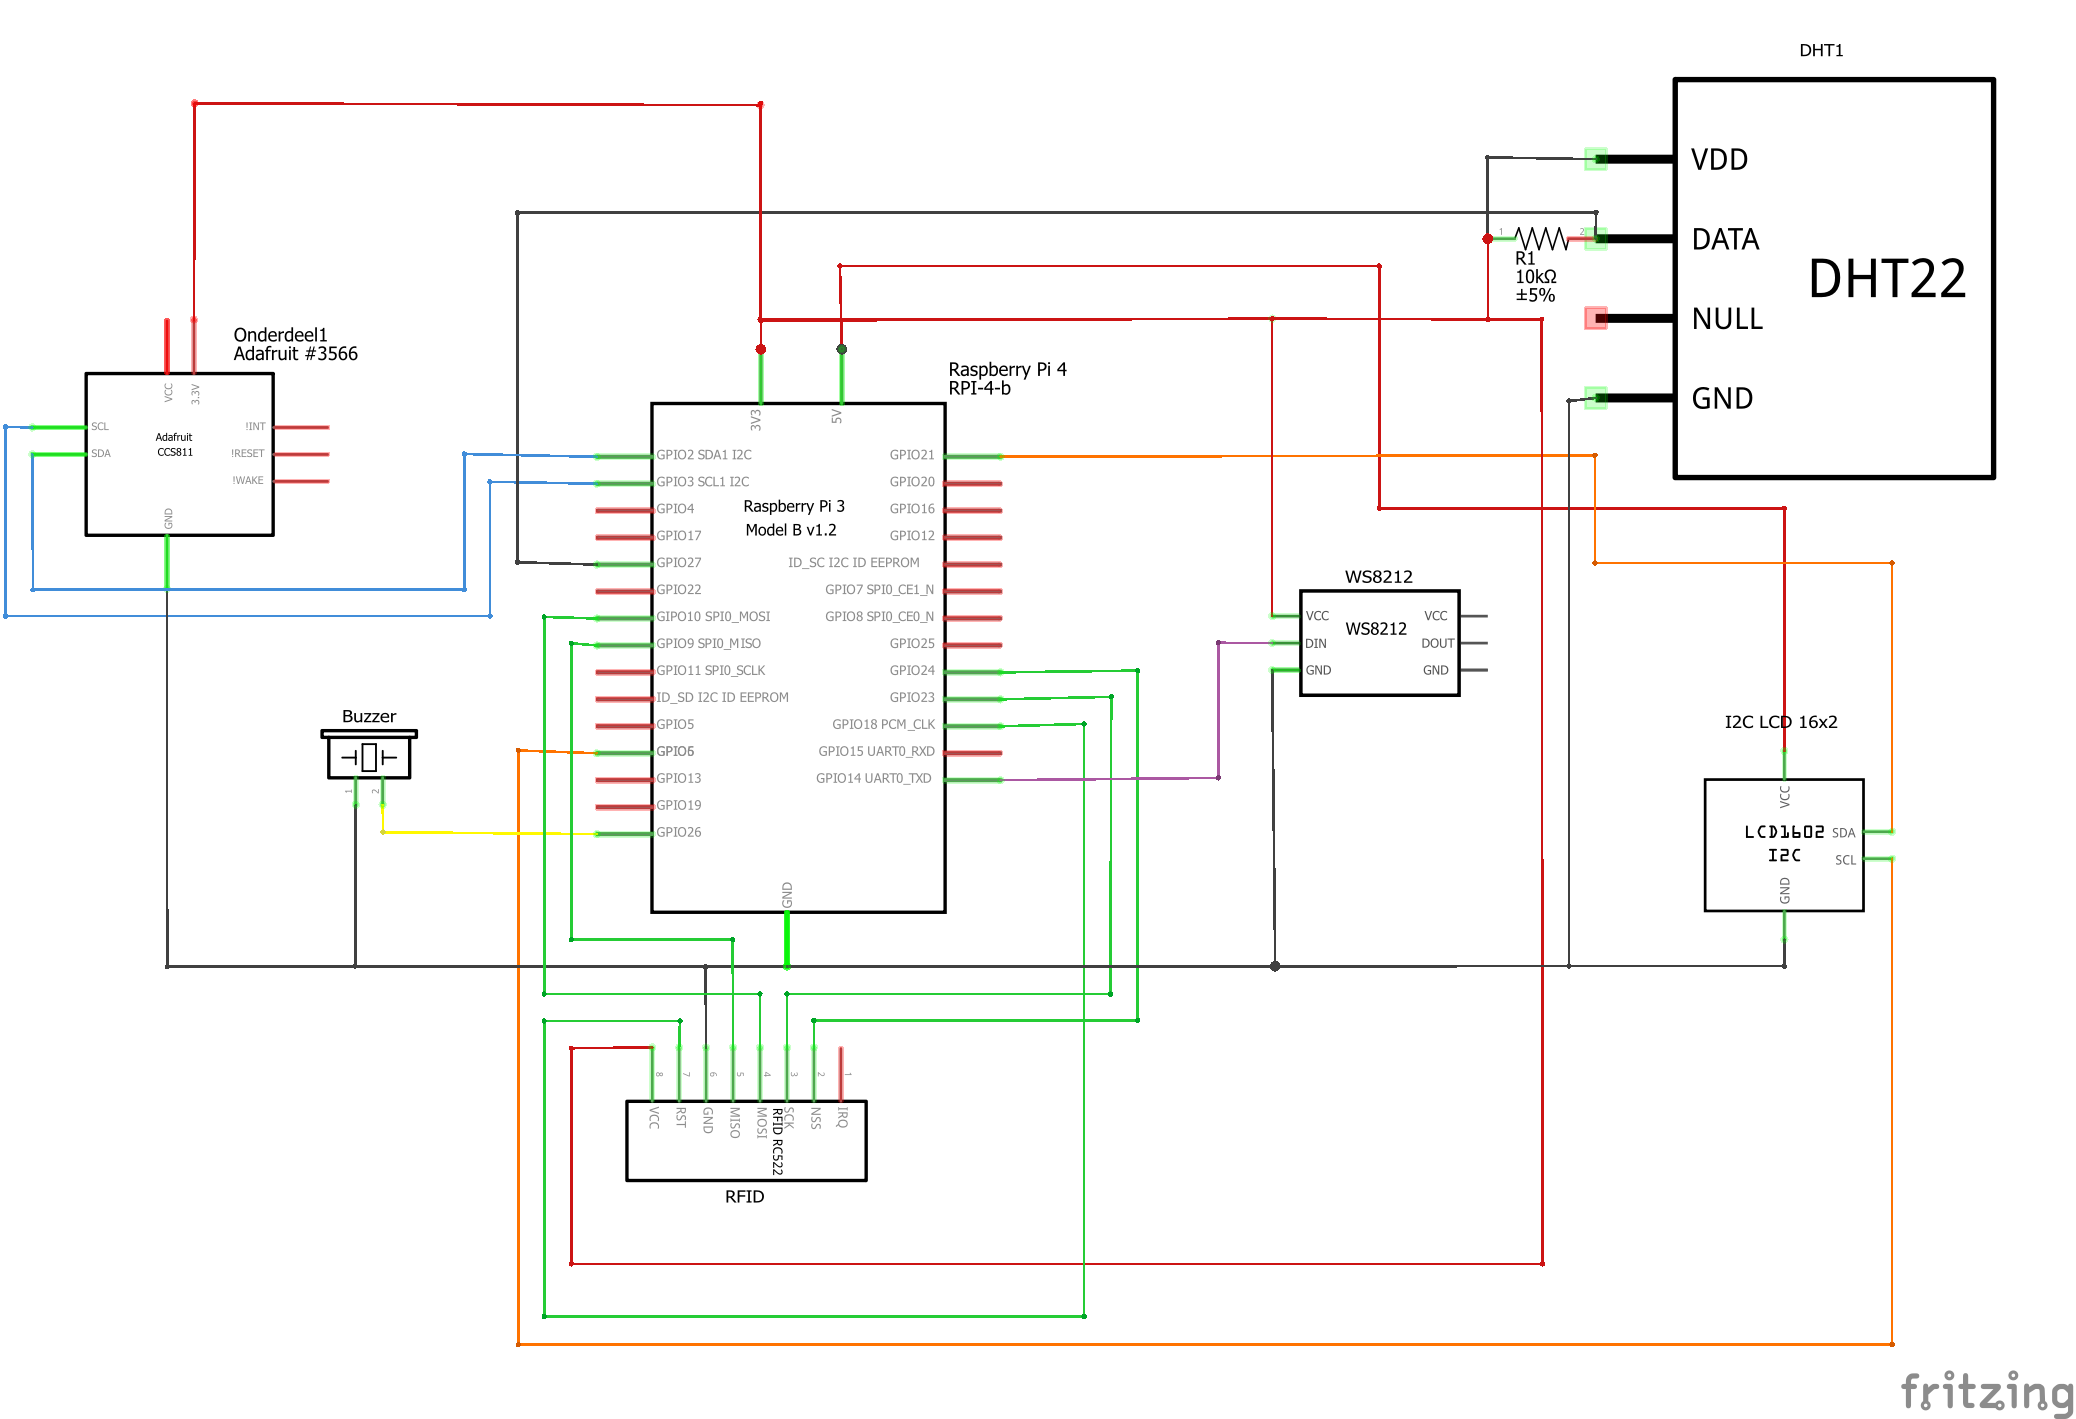Select the GPIO23 pin label

tap(912, 698)
